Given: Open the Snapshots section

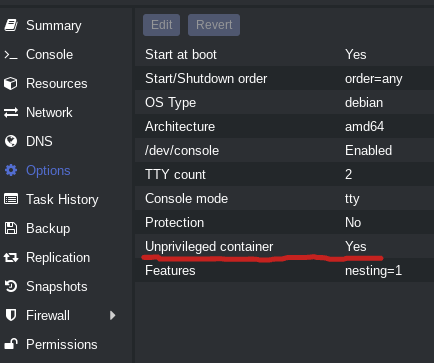Looking at the screenshot, I should (x=57, y=287).
